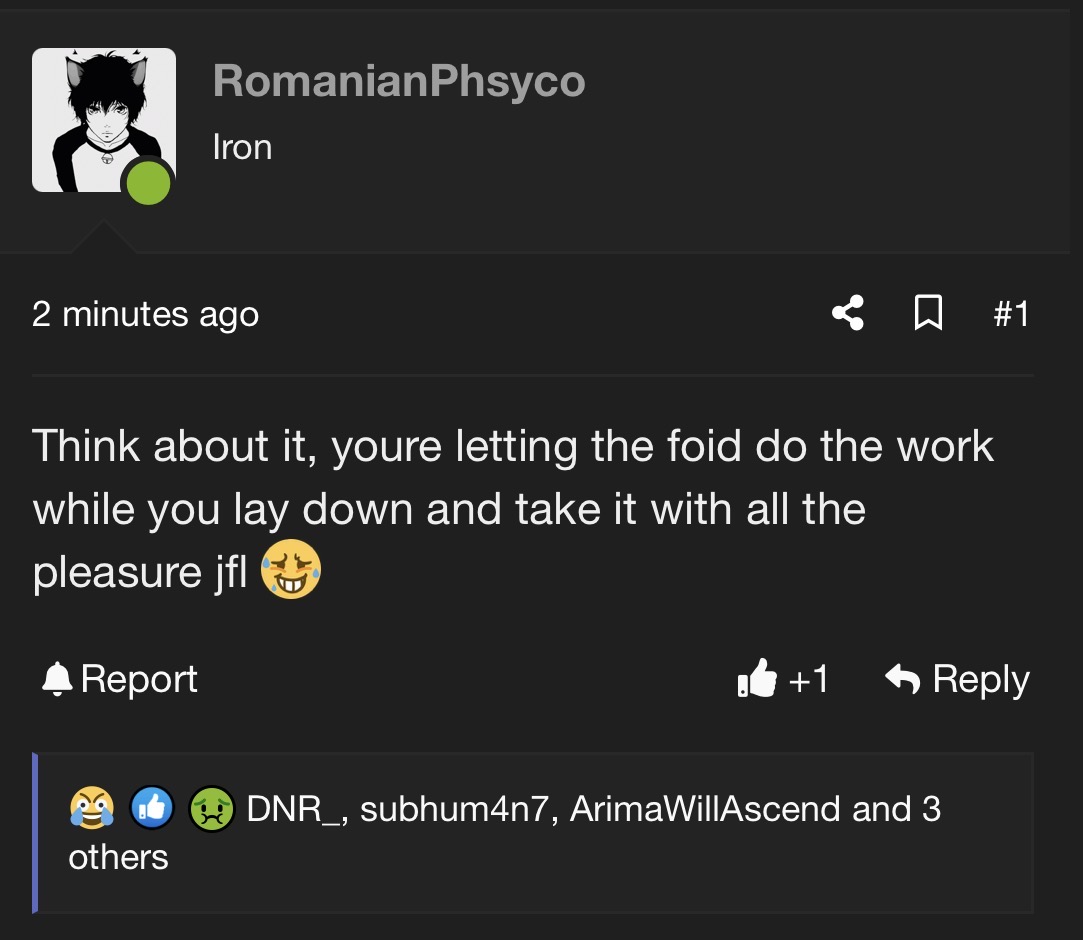Screen dimensions: 1083x940
Task: Click the thumbs-up like icon
Action: [756, 679]
